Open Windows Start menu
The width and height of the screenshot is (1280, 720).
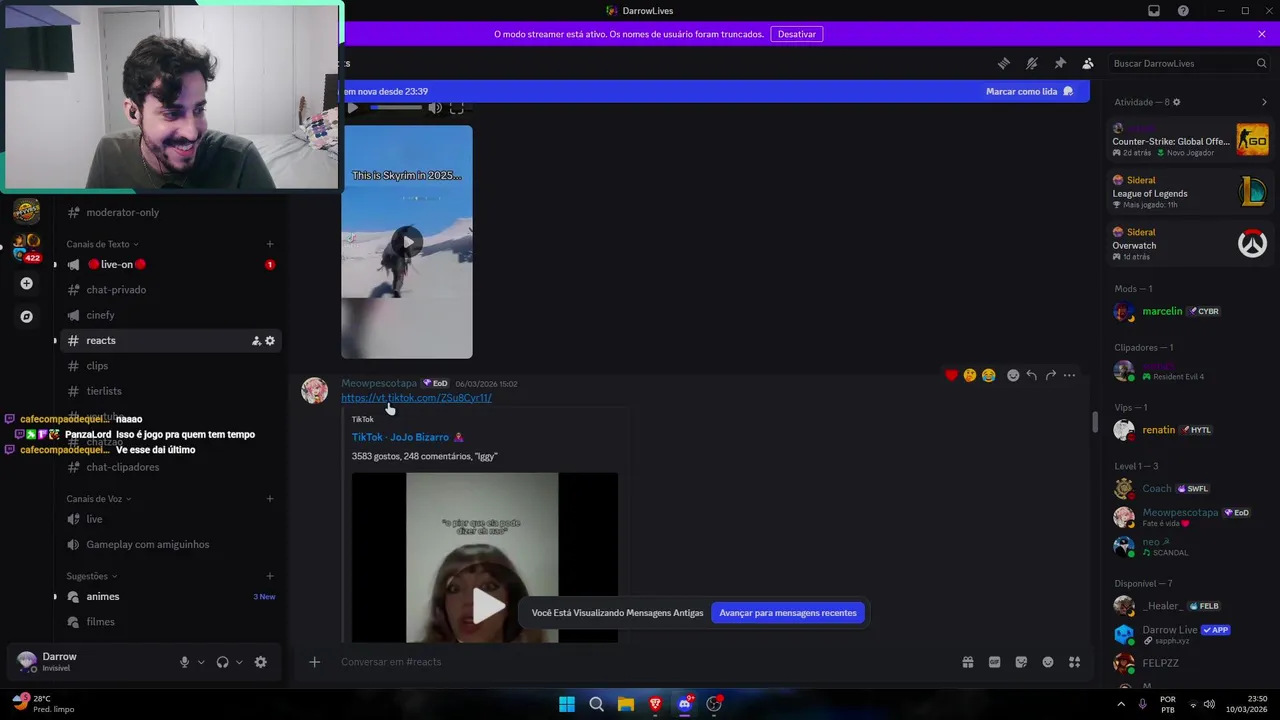click(x=567, y=704)
